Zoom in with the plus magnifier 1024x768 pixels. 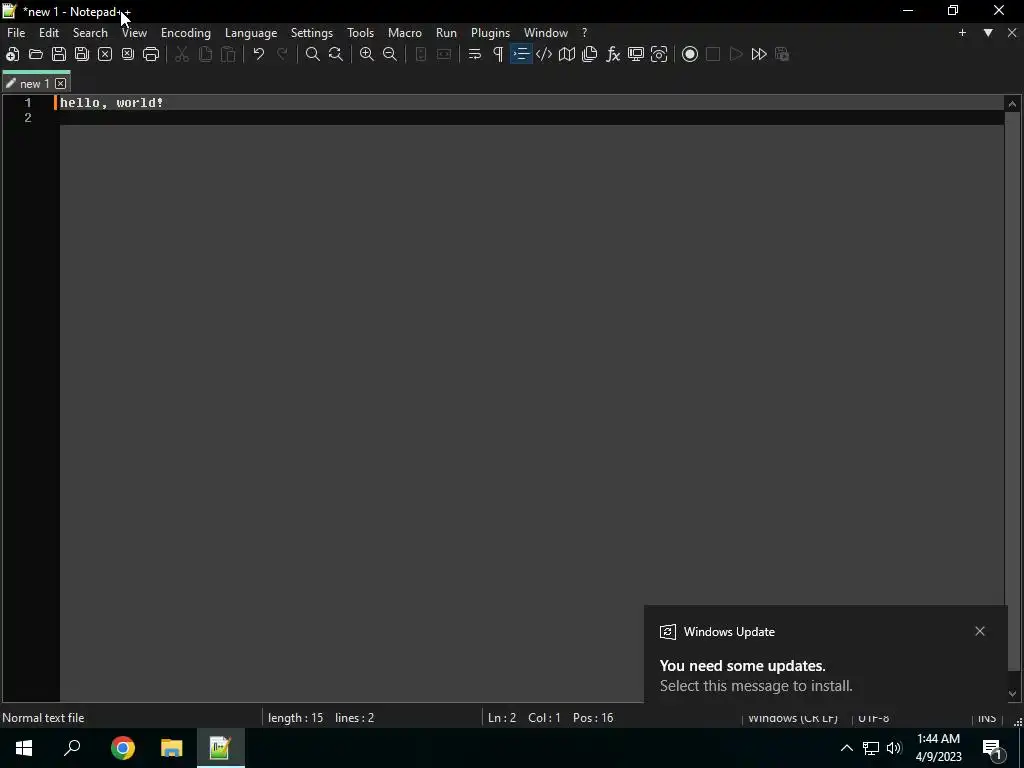click(367, 54)
